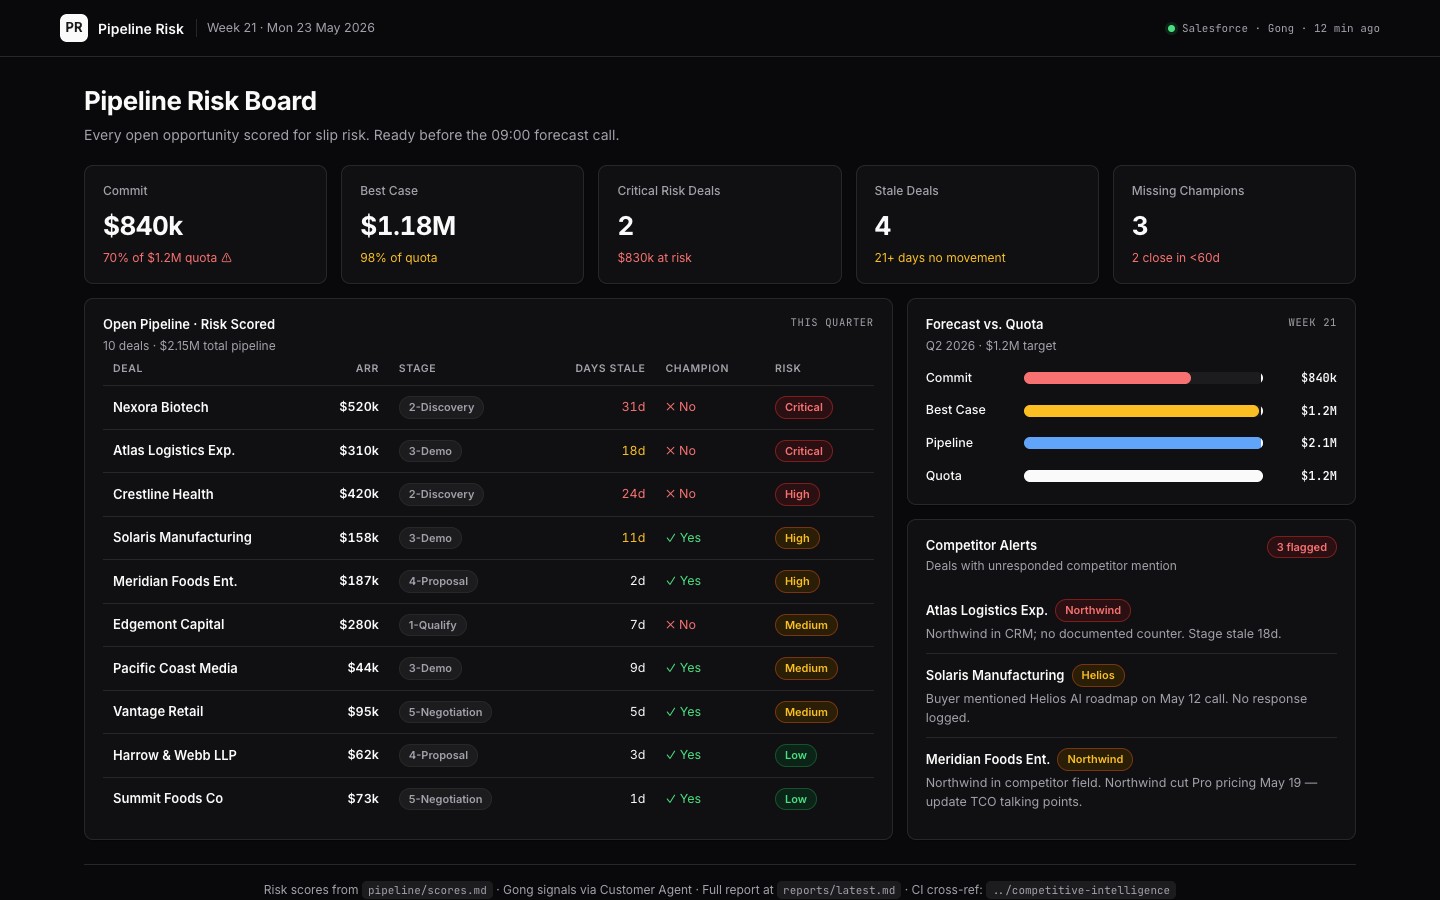Sort table by CHAMPION column header
Image resolution: width=1440 pixels, height=900 pixels.
(x=697, y=369)
